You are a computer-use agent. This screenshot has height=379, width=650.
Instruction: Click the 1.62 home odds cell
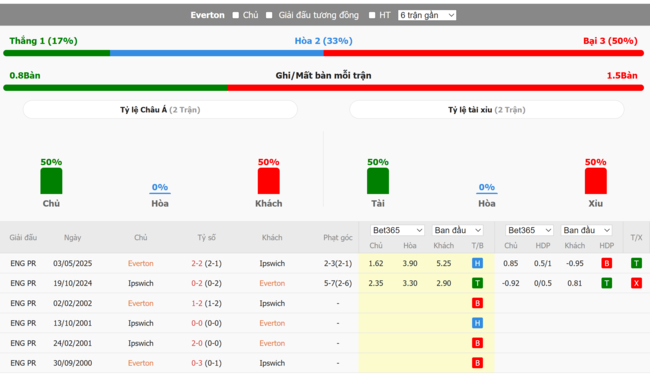376,263
